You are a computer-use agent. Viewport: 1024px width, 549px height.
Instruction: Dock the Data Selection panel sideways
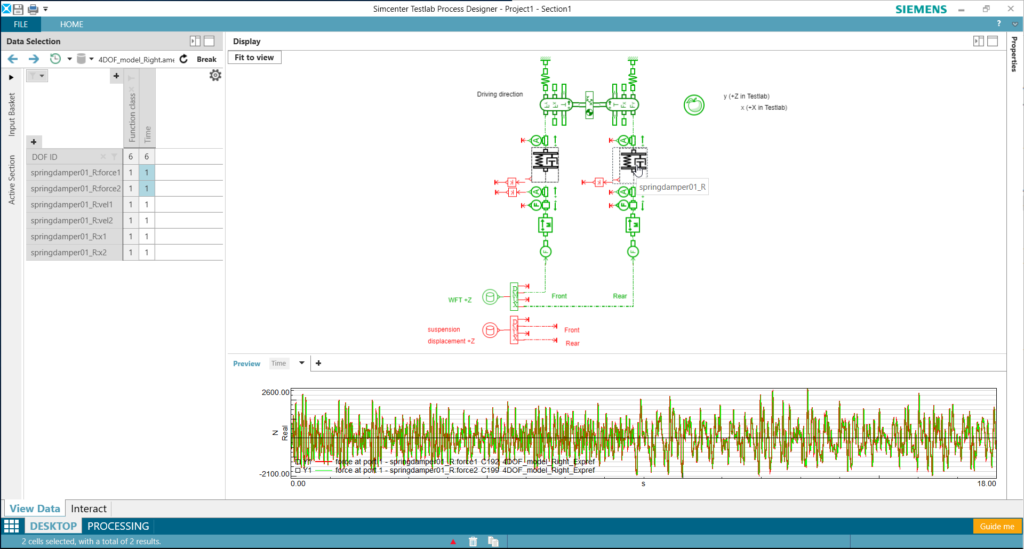point(195,41)
